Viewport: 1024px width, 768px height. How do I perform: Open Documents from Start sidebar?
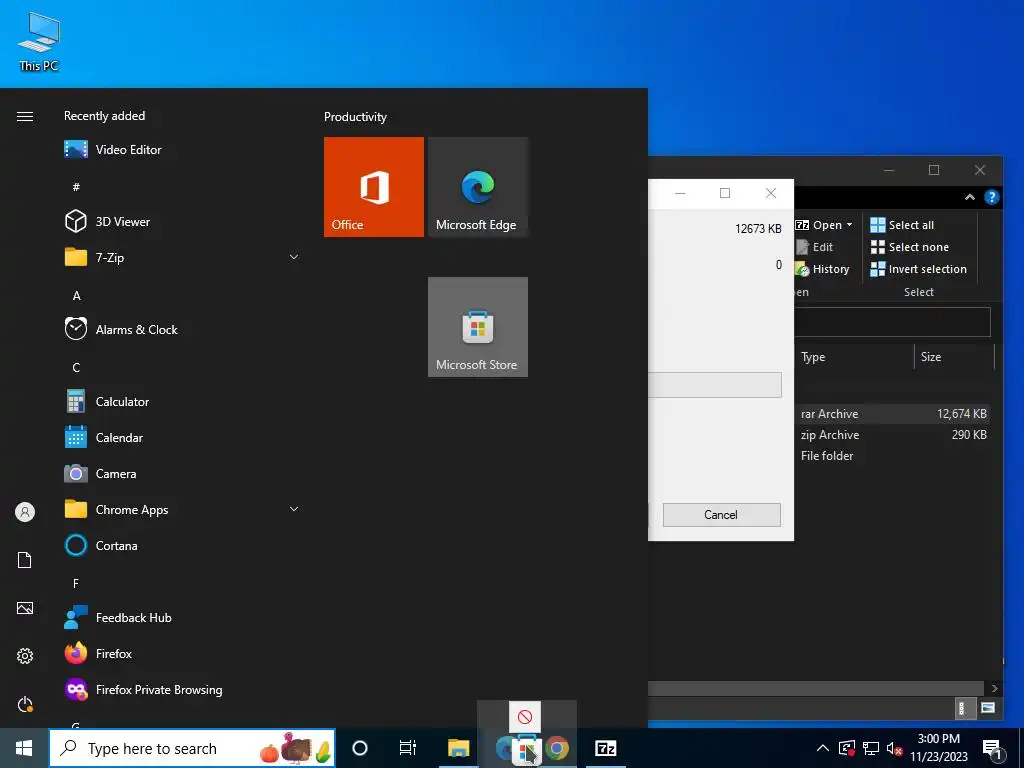(25, 560)
